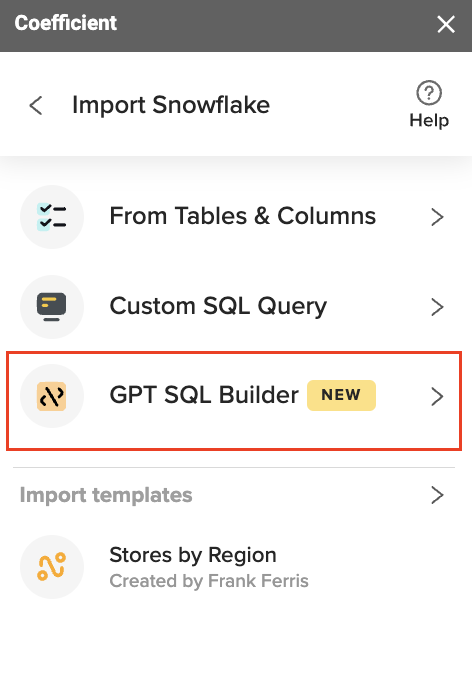Click the Help label text

click(x=429, y=120)
